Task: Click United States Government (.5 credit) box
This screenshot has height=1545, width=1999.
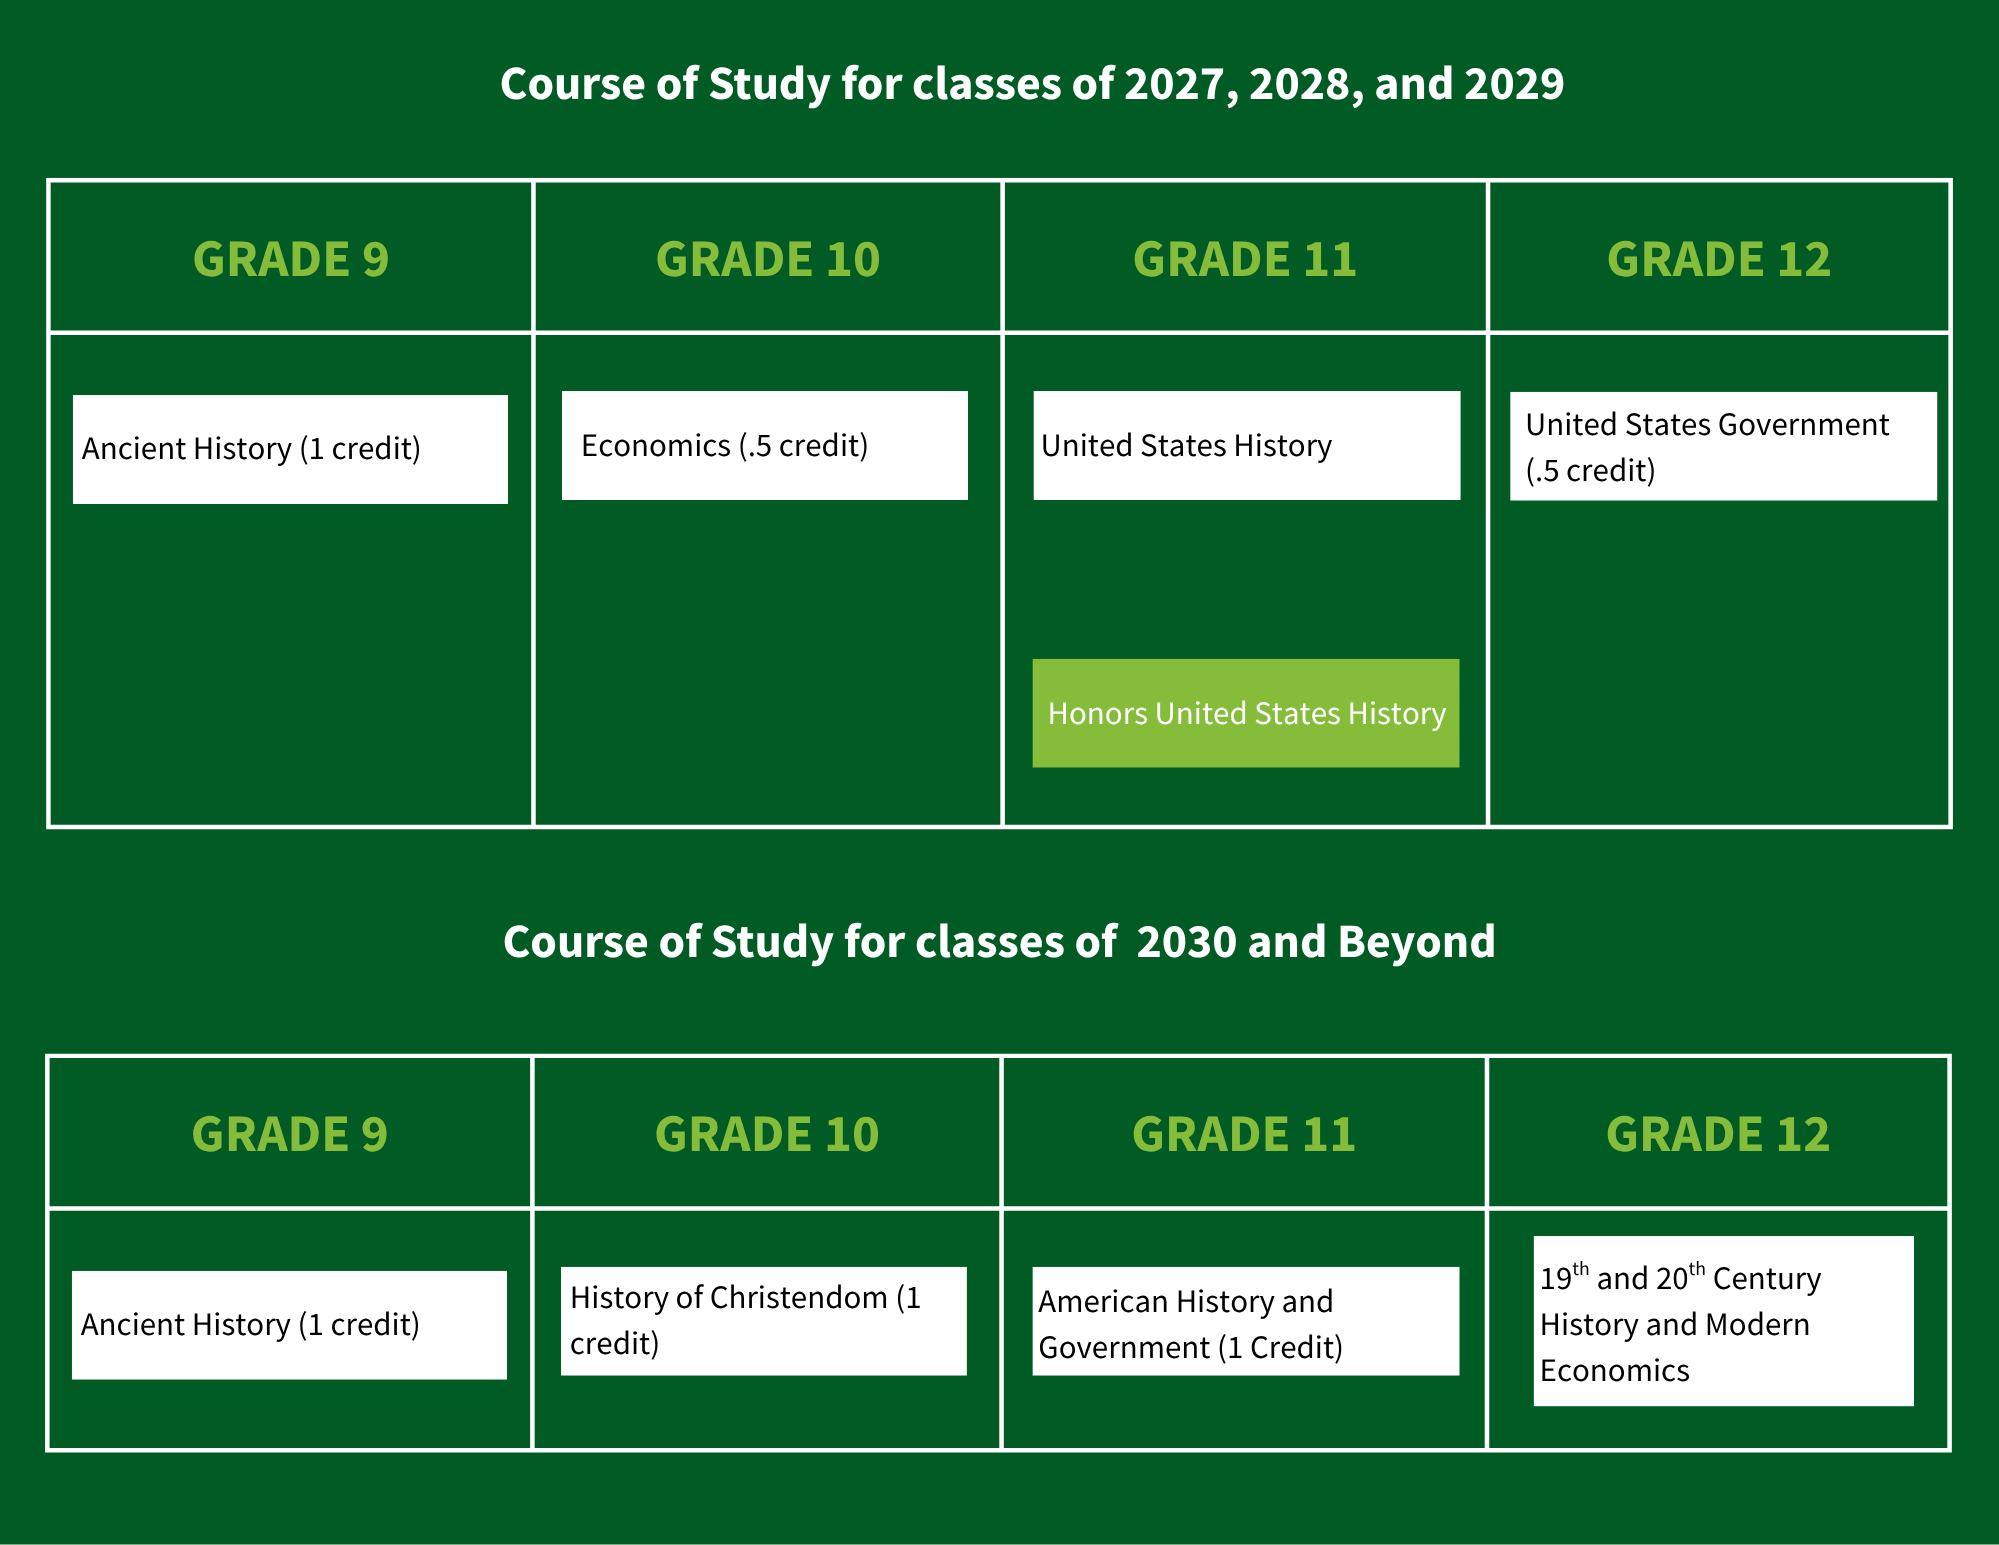Action: coord(1723,446)
